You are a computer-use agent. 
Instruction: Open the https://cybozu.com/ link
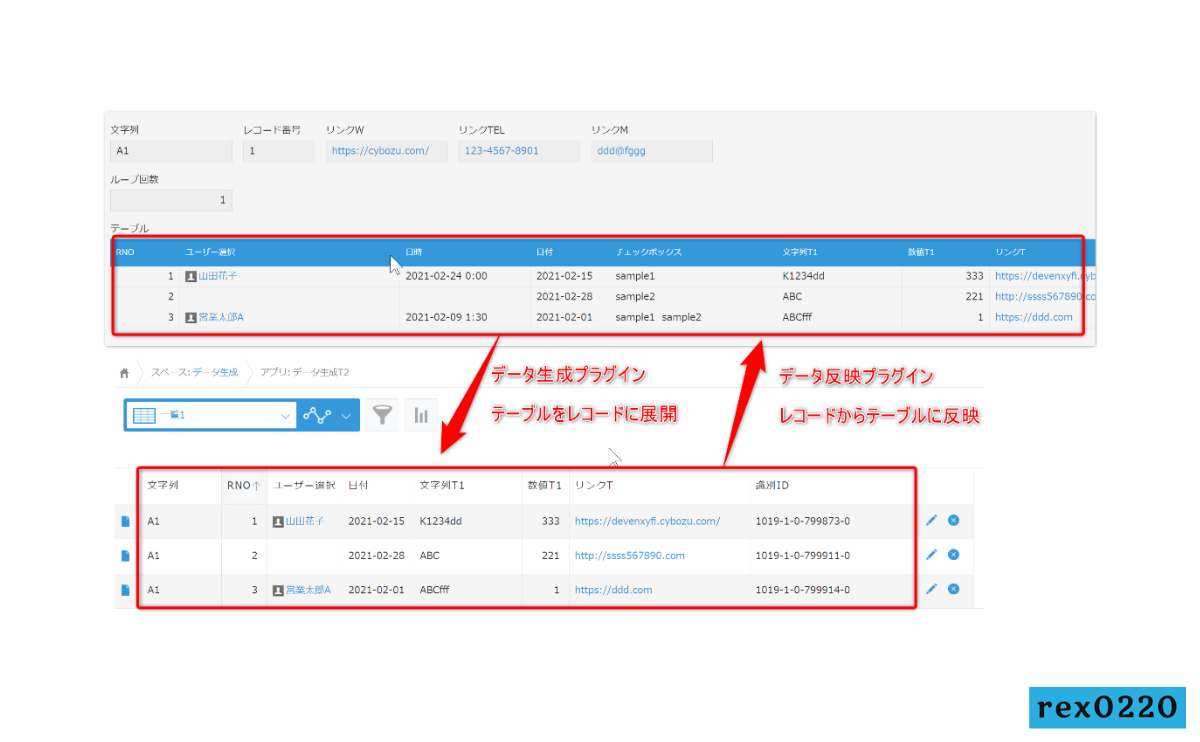(380, 151)
